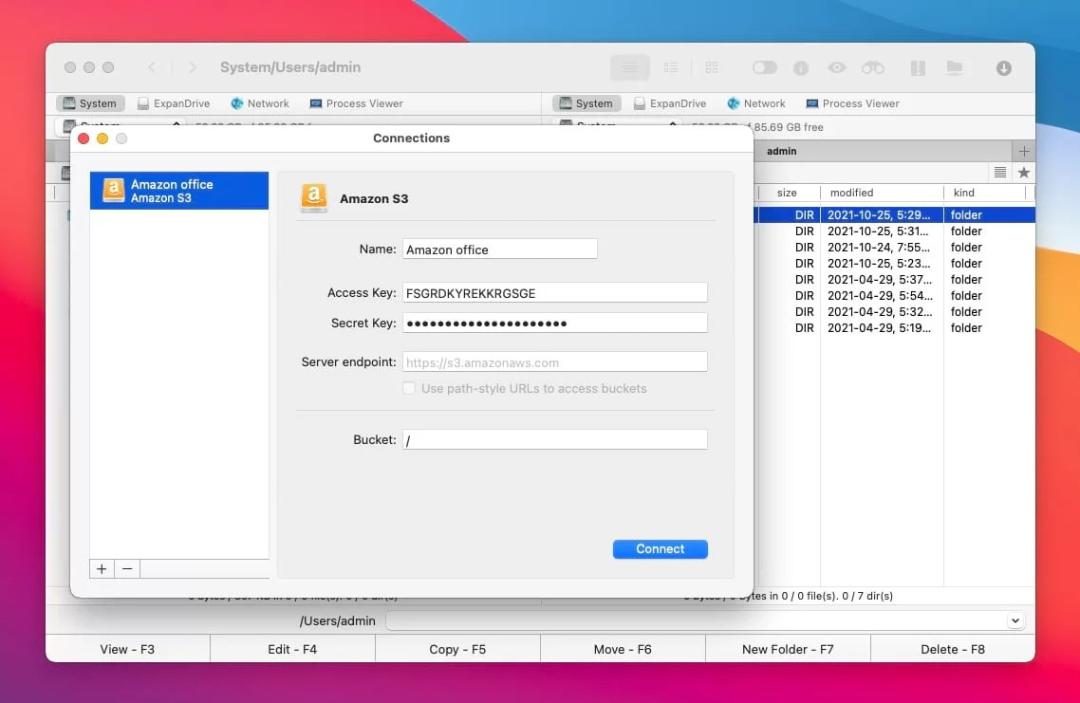1080x703 pixels.
Task: Click the back navigation arrow in toolbar
Action: (152, 67)
